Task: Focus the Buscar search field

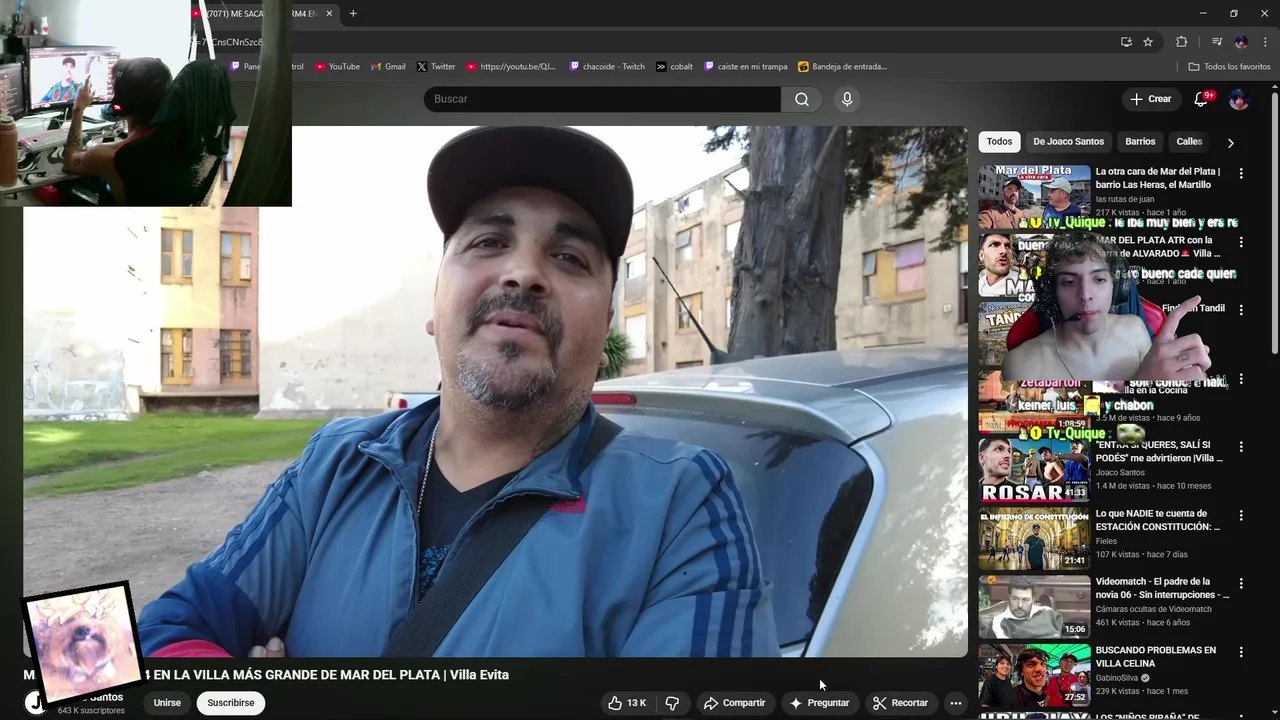Action: tap(602, 99)
